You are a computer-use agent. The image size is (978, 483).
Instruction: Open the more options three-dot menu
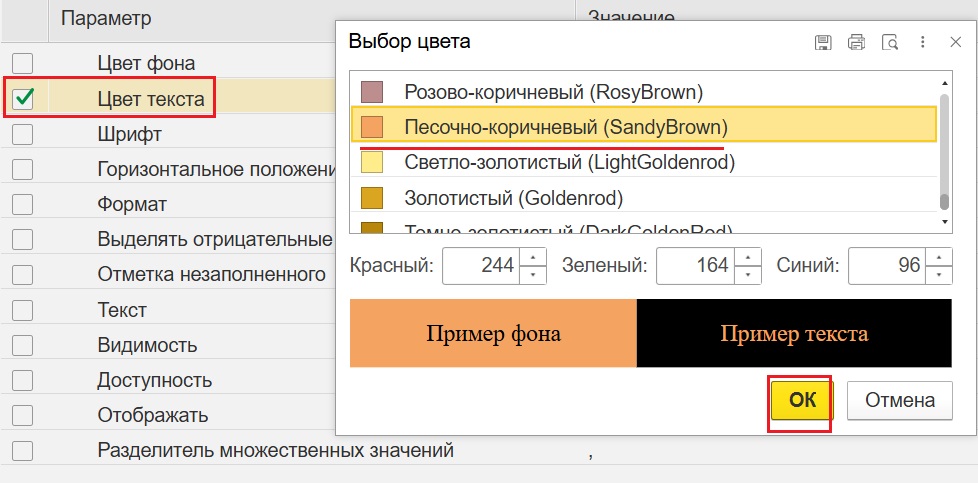(x=922, y=42)
